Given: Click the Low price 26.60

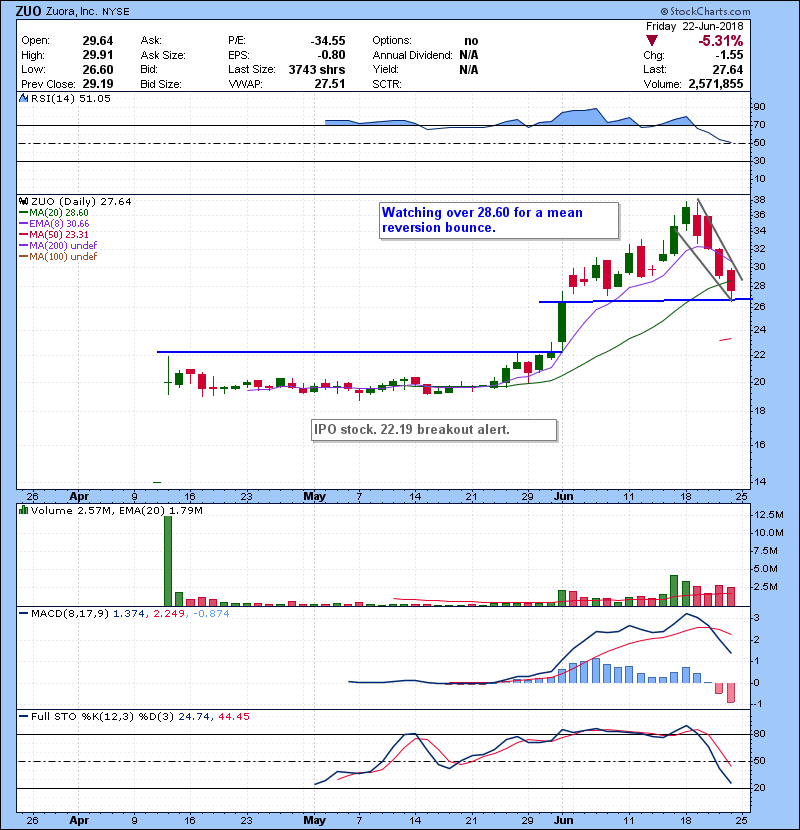Looking at the screenshot, I should tap(98, 70).
